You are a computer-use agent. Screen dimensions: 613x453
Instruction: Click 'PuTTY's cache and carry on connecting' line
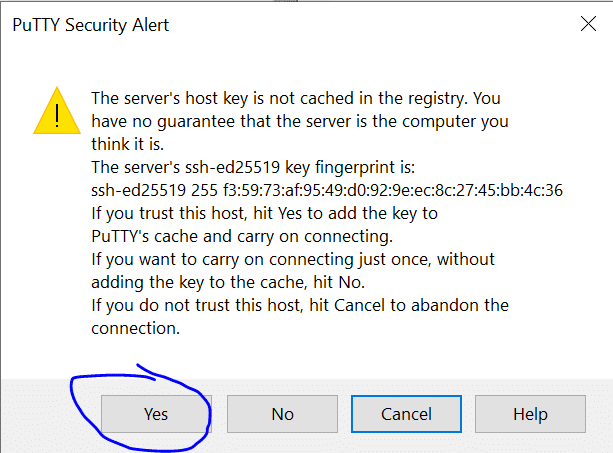point(242,236)
